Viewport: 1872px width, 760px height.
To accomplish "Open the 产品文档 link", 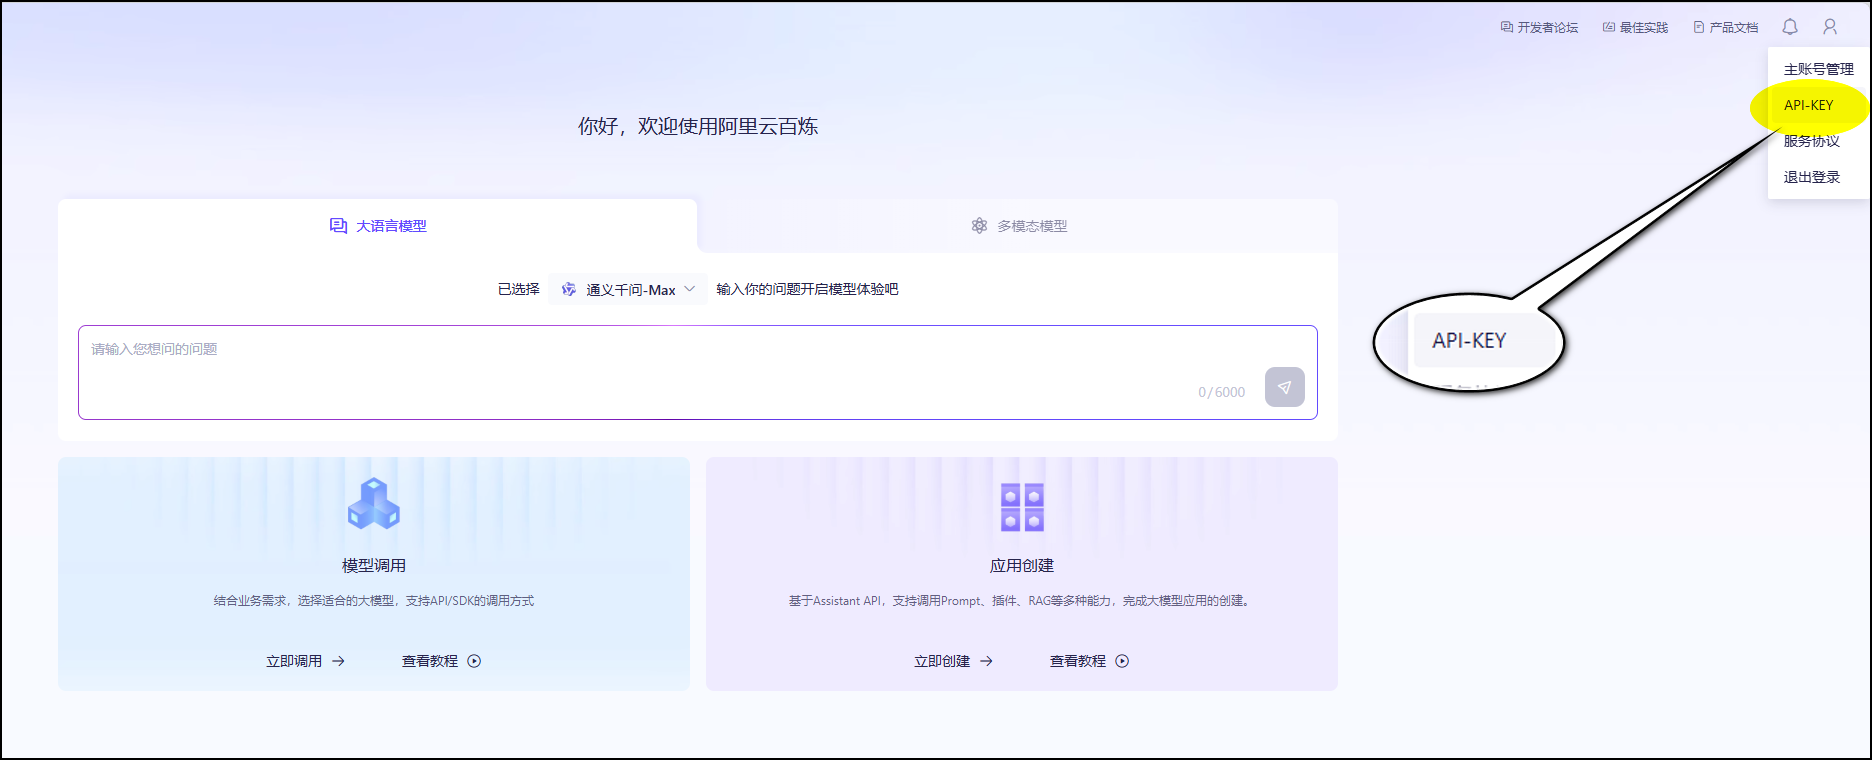I will coord(1725,27).
